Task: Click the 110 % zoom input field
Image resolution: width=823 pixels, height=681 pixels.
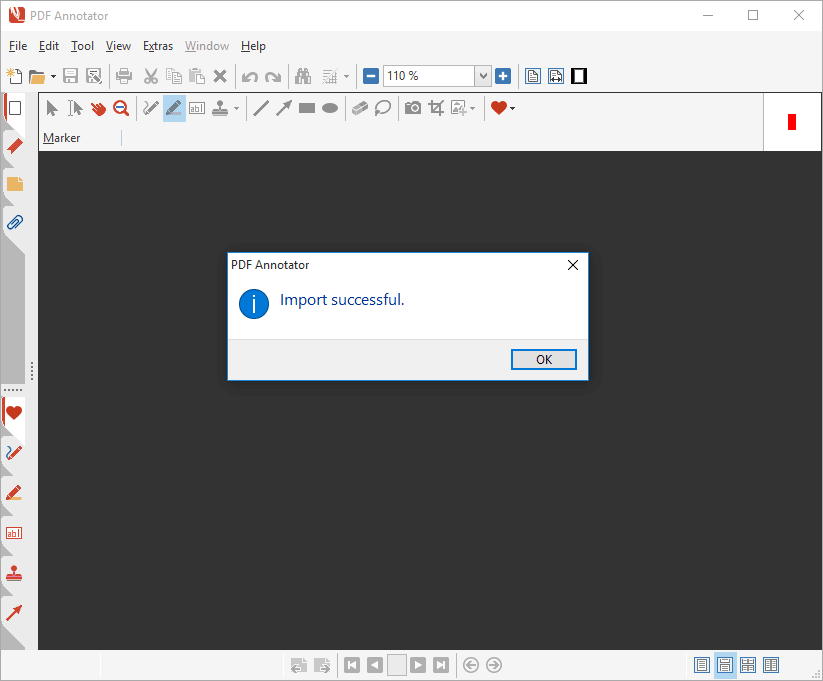Action: (x=429, y=76)
